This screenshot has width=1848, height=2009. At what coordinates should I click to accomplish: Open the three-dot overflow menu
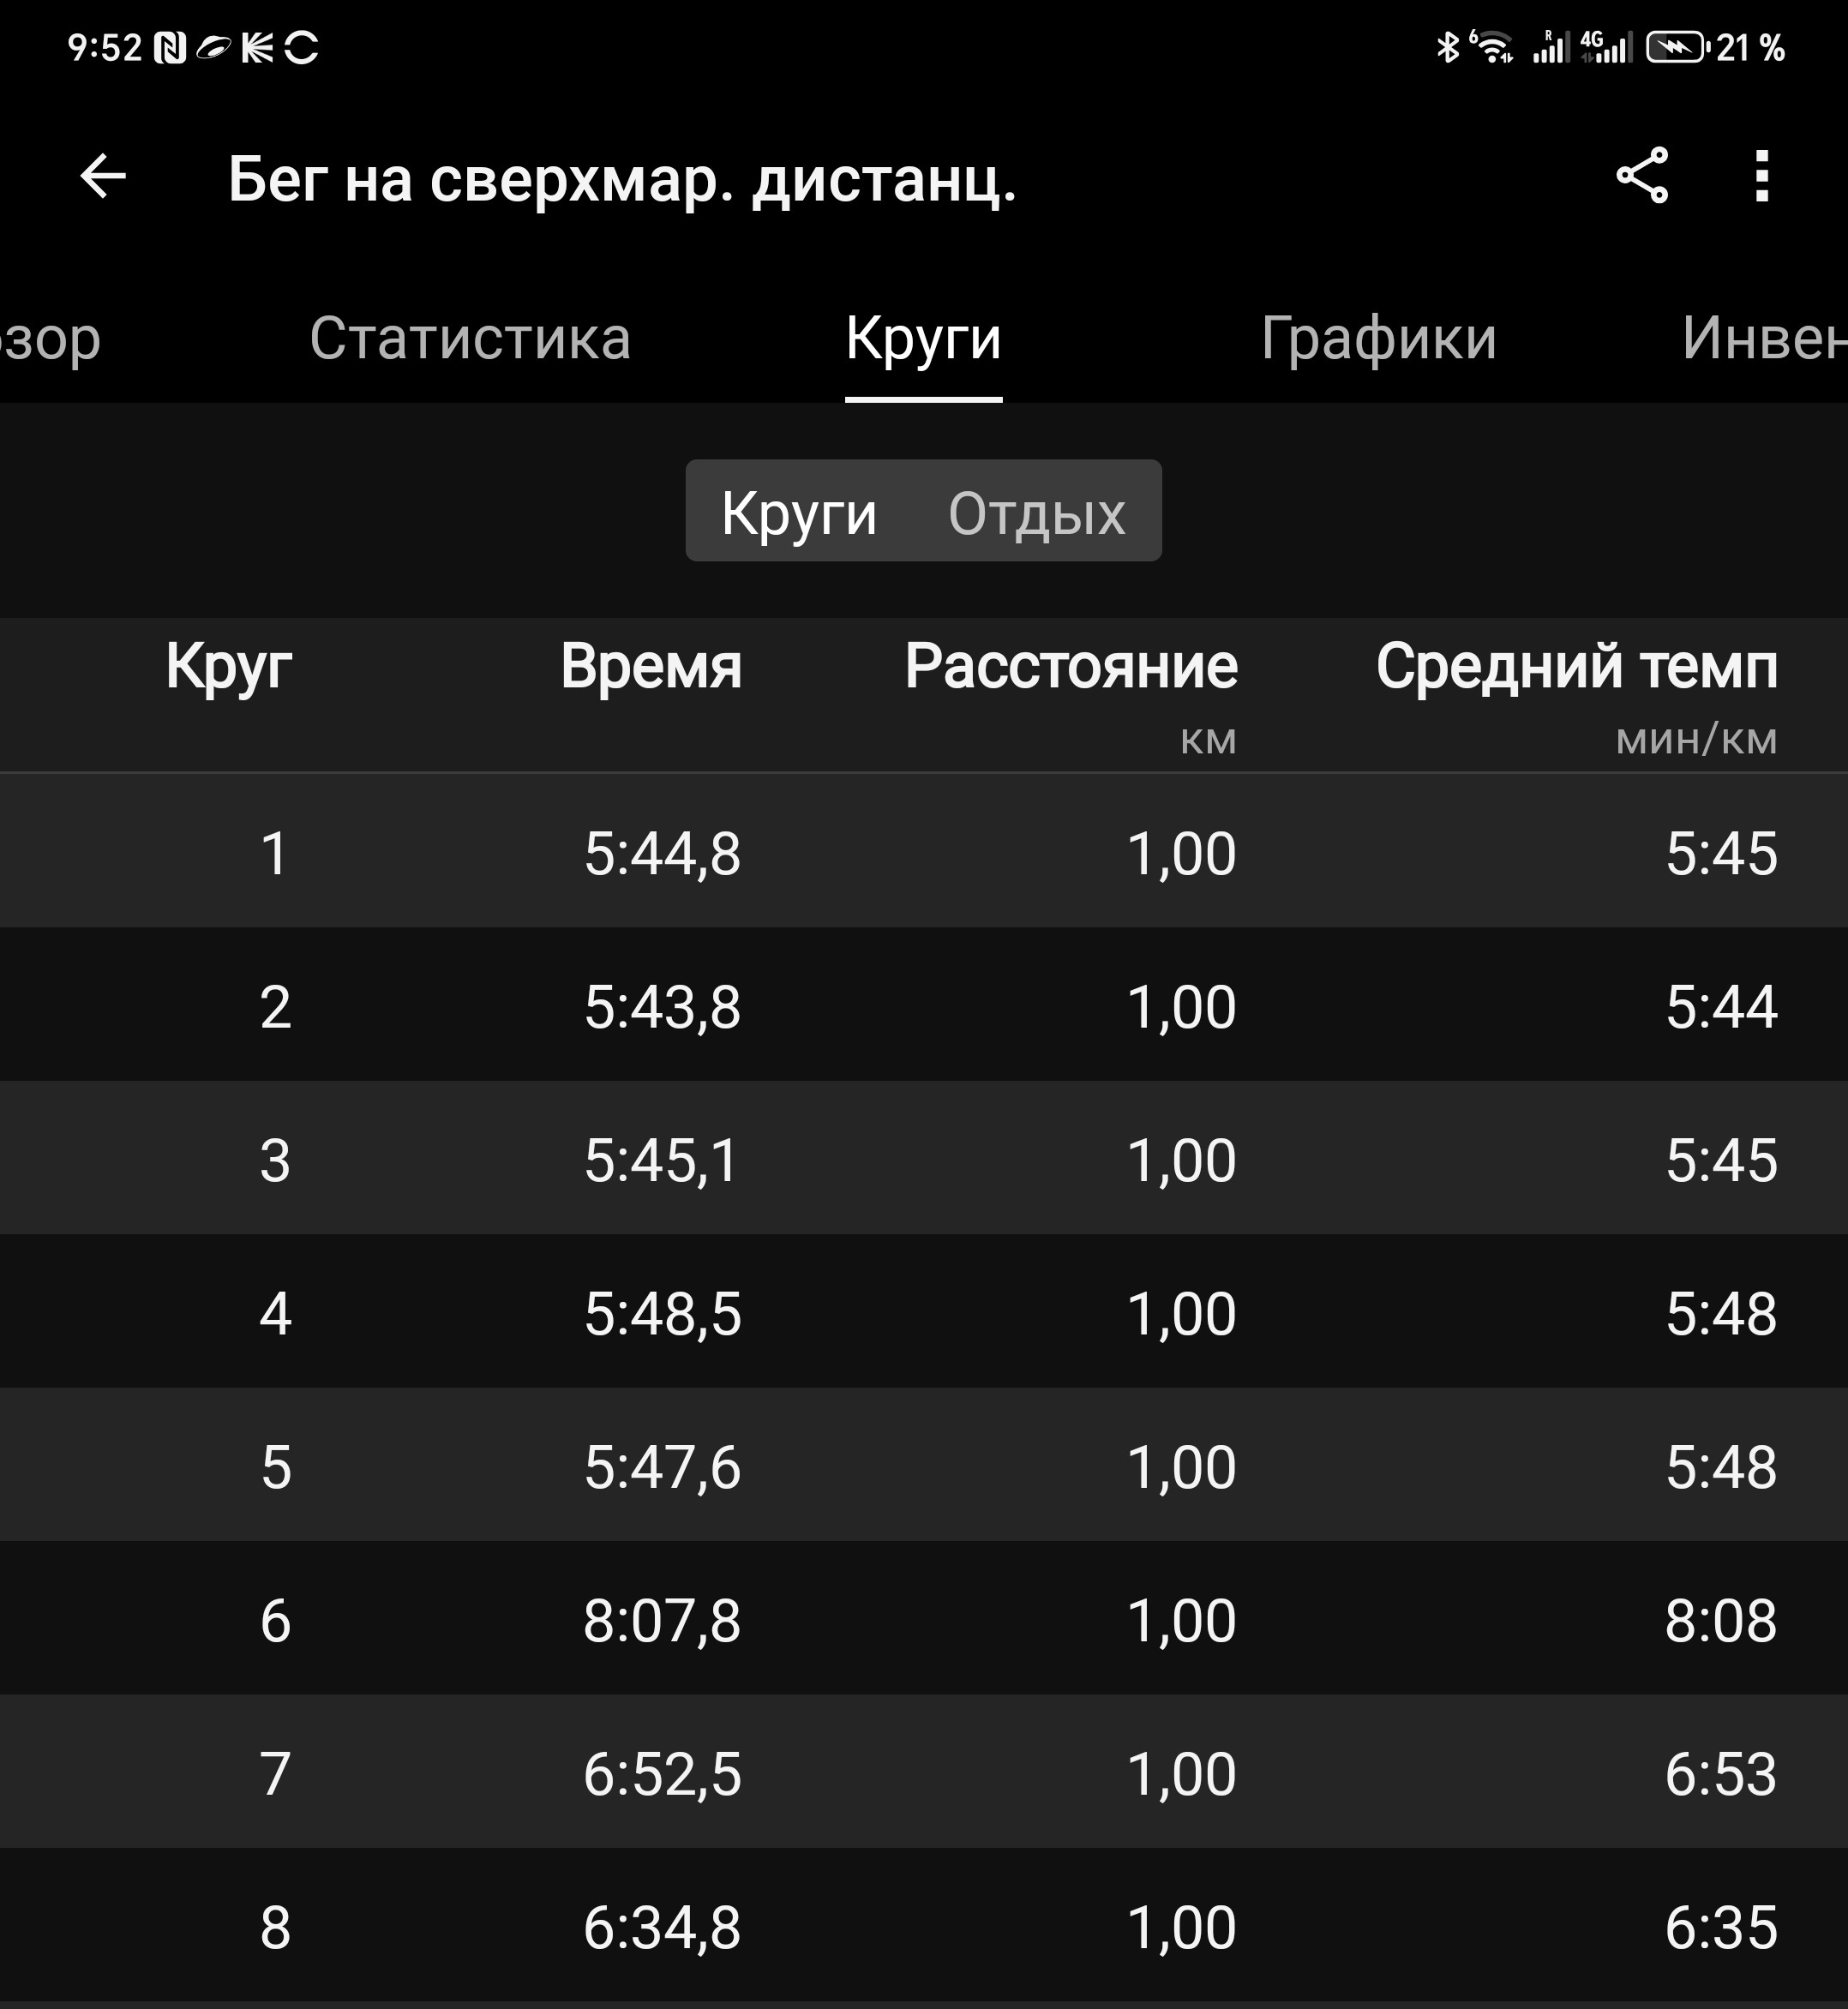coord(1762,176)
